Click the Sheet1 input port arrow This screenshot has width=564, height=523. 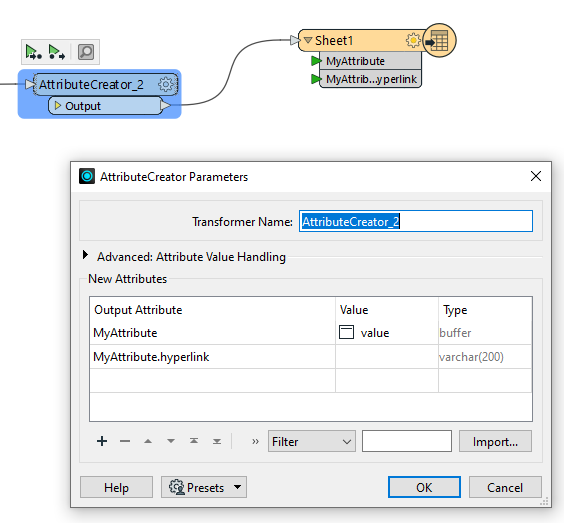tap(295, 40)
